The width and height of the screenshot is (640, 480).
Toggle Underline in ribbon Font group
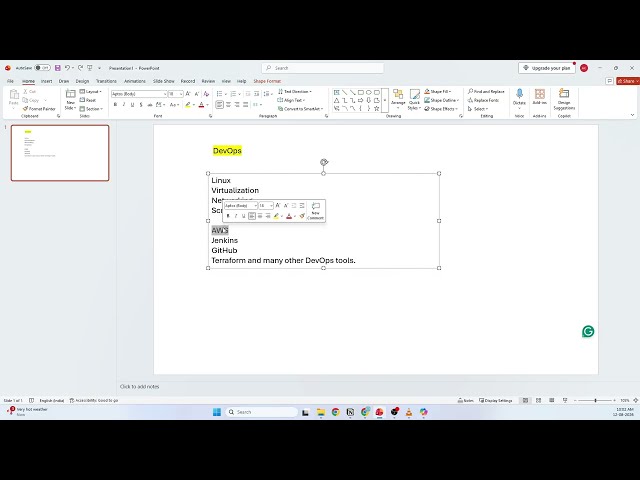132,105
